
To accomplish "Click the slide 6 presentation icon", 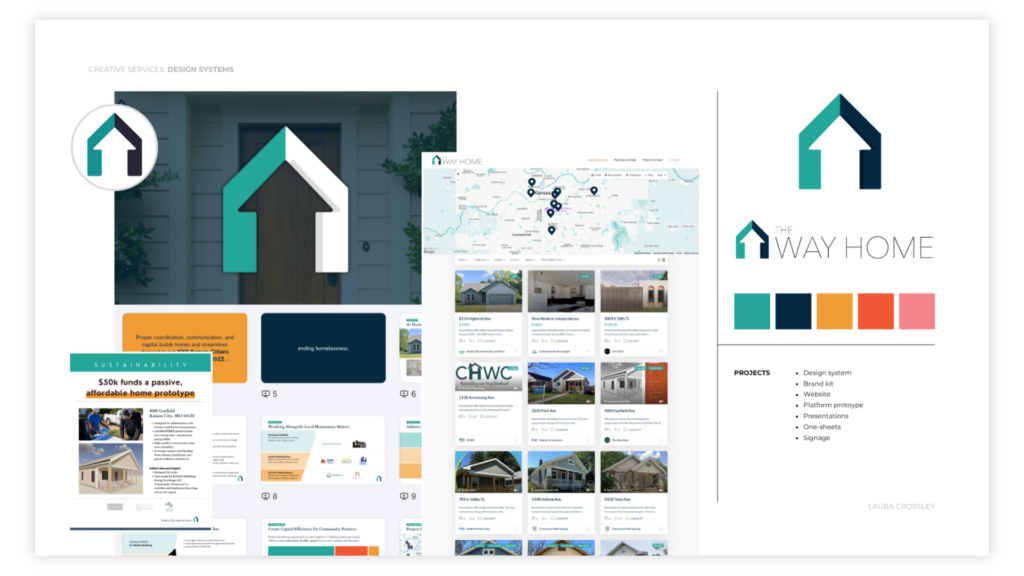I will tap(404, 394).
